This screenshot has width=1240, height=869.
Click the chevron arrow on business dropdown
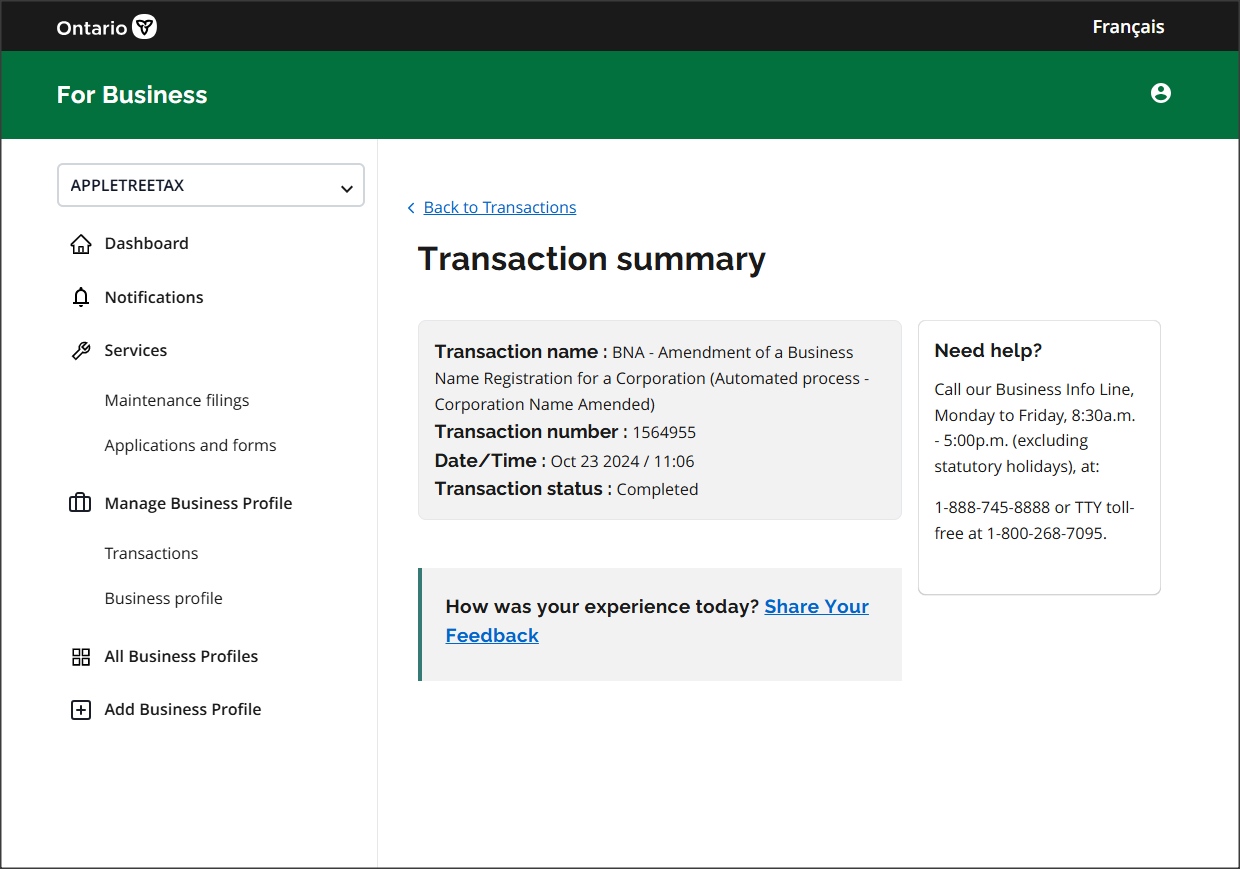[x=346, y=188]
